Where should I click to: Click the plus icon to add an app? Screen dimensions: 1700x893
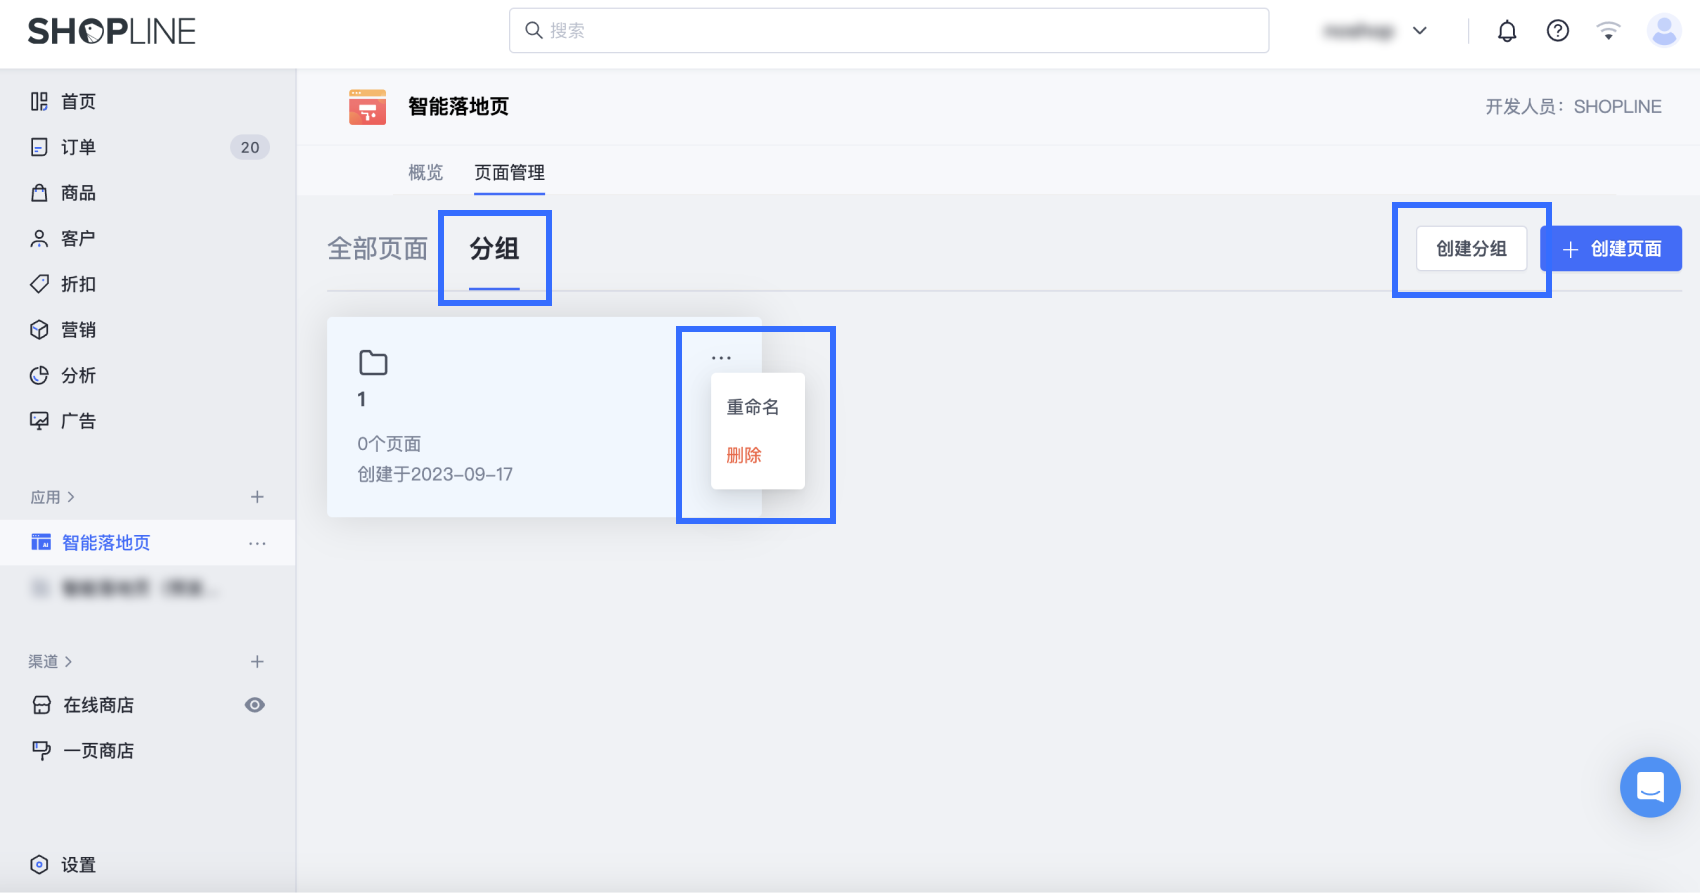tap(257, 497)
